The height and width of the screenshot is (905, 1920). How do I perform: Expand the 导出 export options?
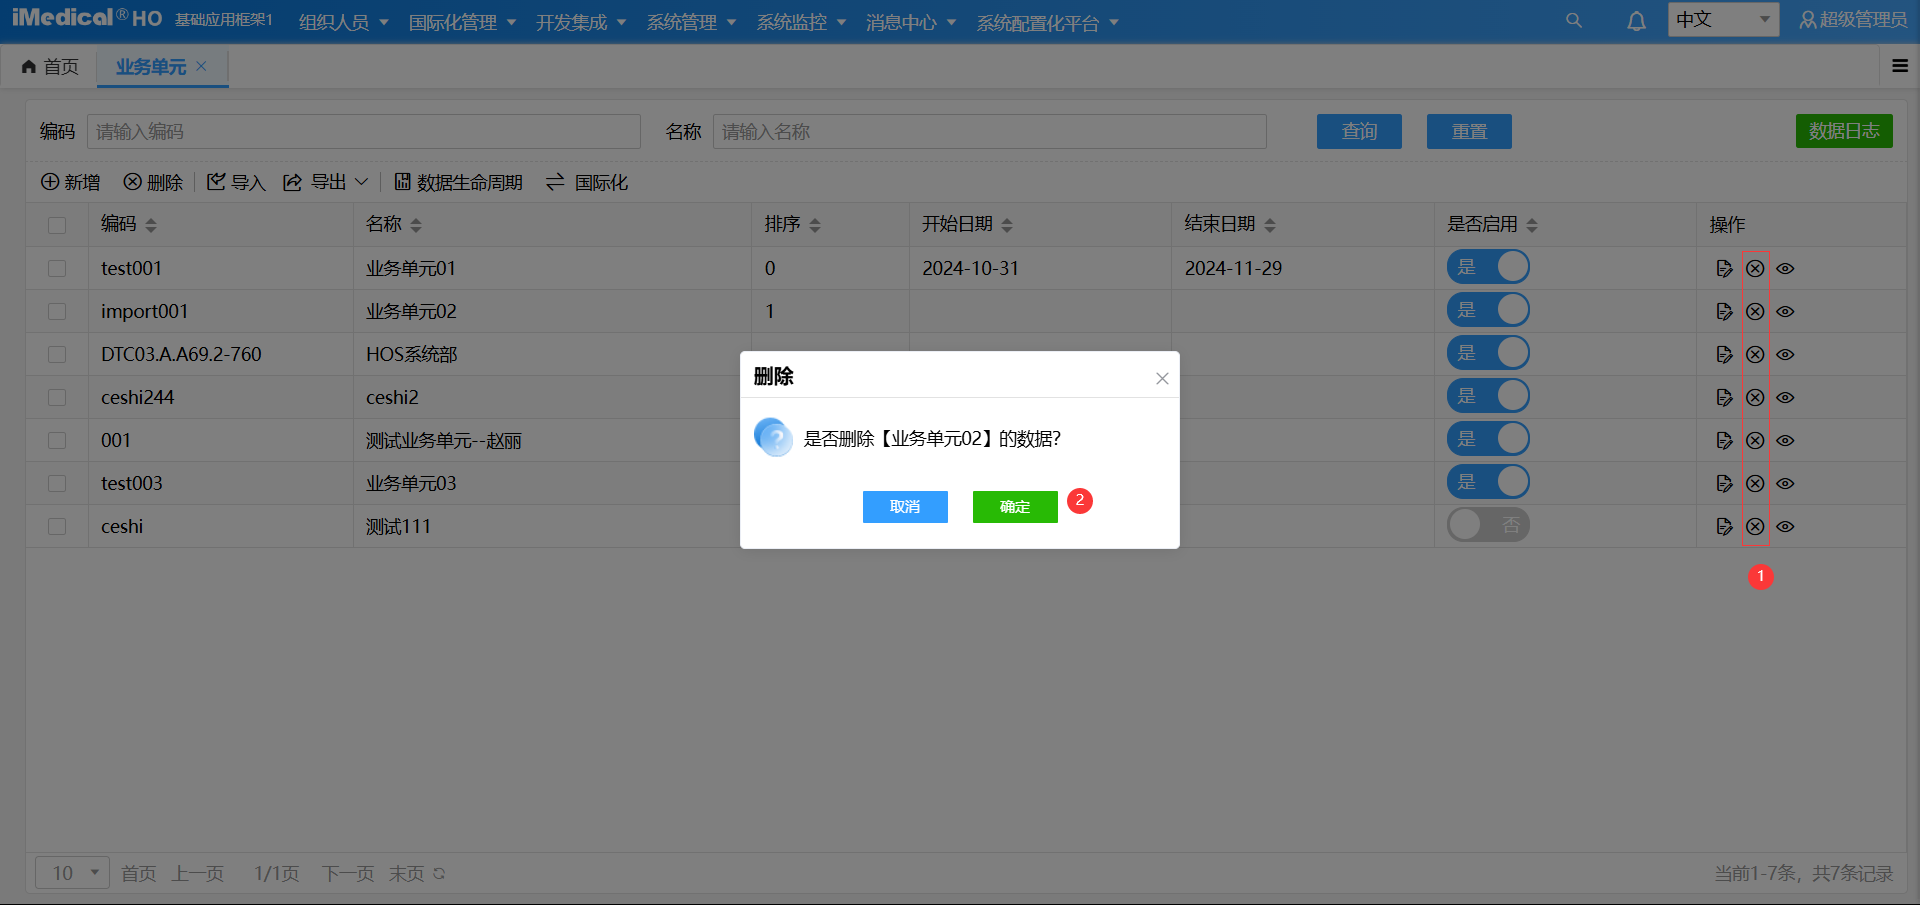(326, 182)
